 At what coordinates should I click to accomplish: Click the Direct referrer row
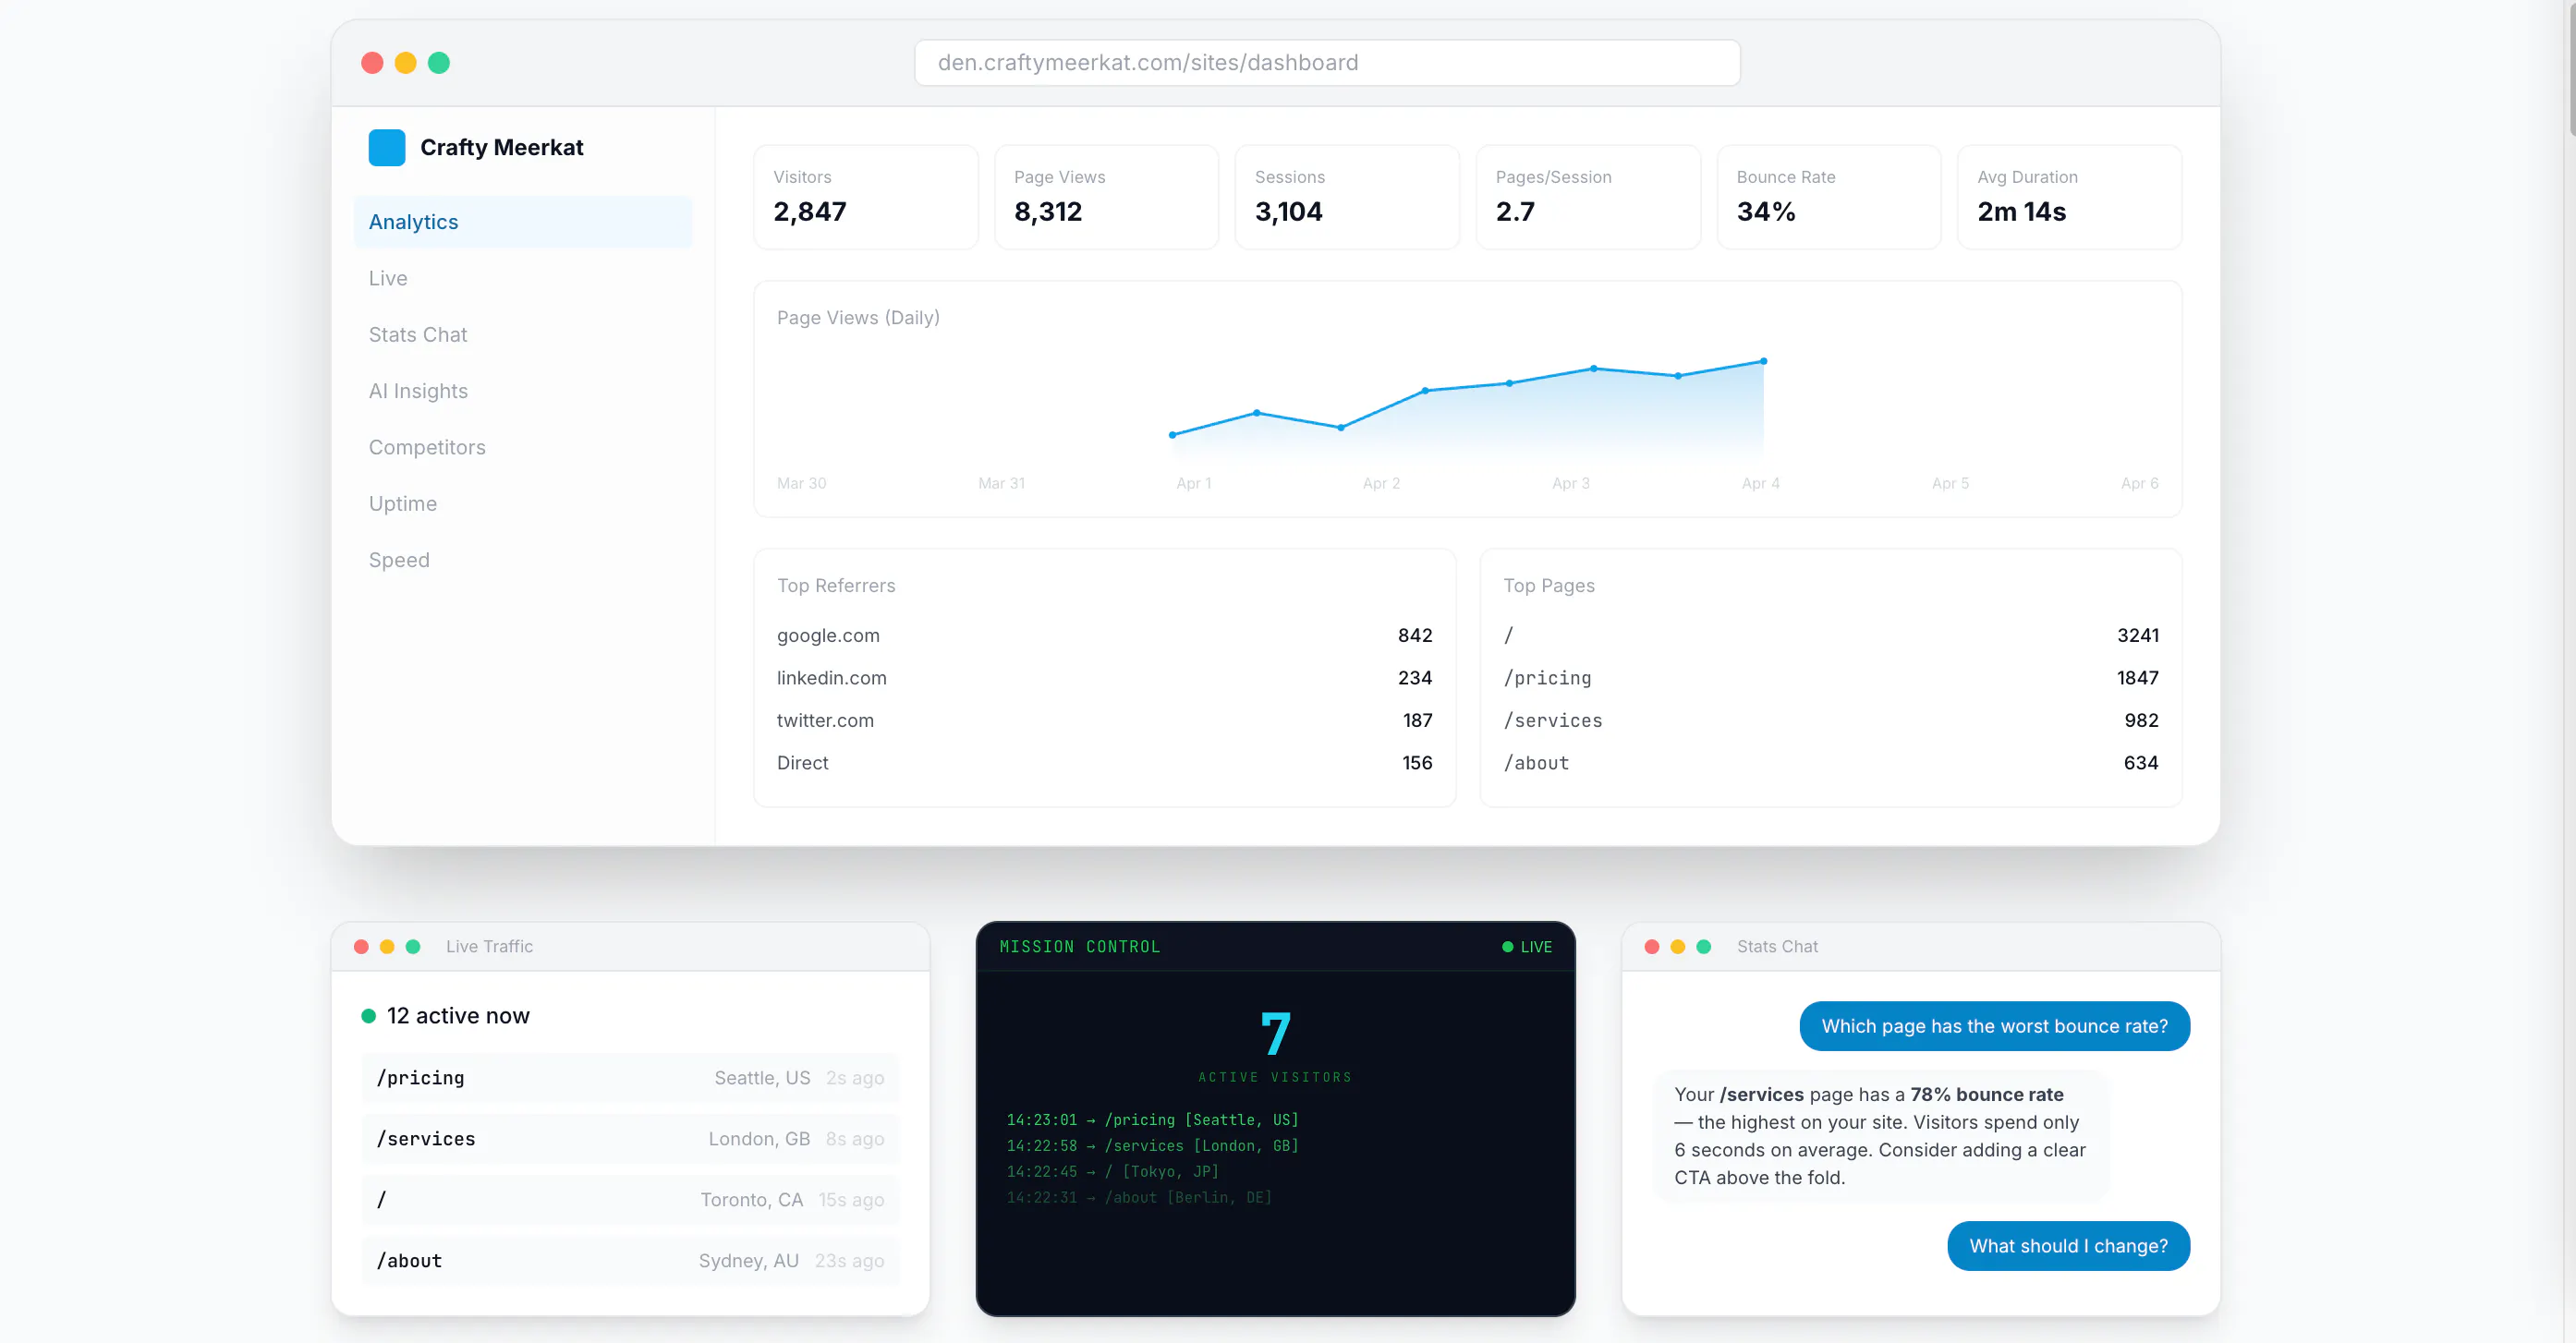[1104, 763]
